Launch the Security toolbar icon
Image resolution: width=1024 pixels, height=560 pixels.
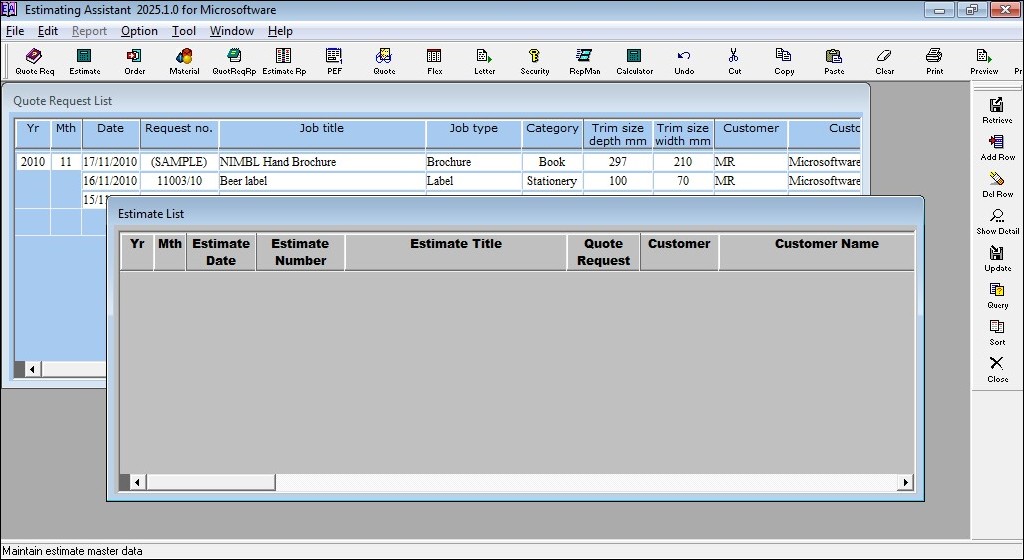(x=534, y=61)
